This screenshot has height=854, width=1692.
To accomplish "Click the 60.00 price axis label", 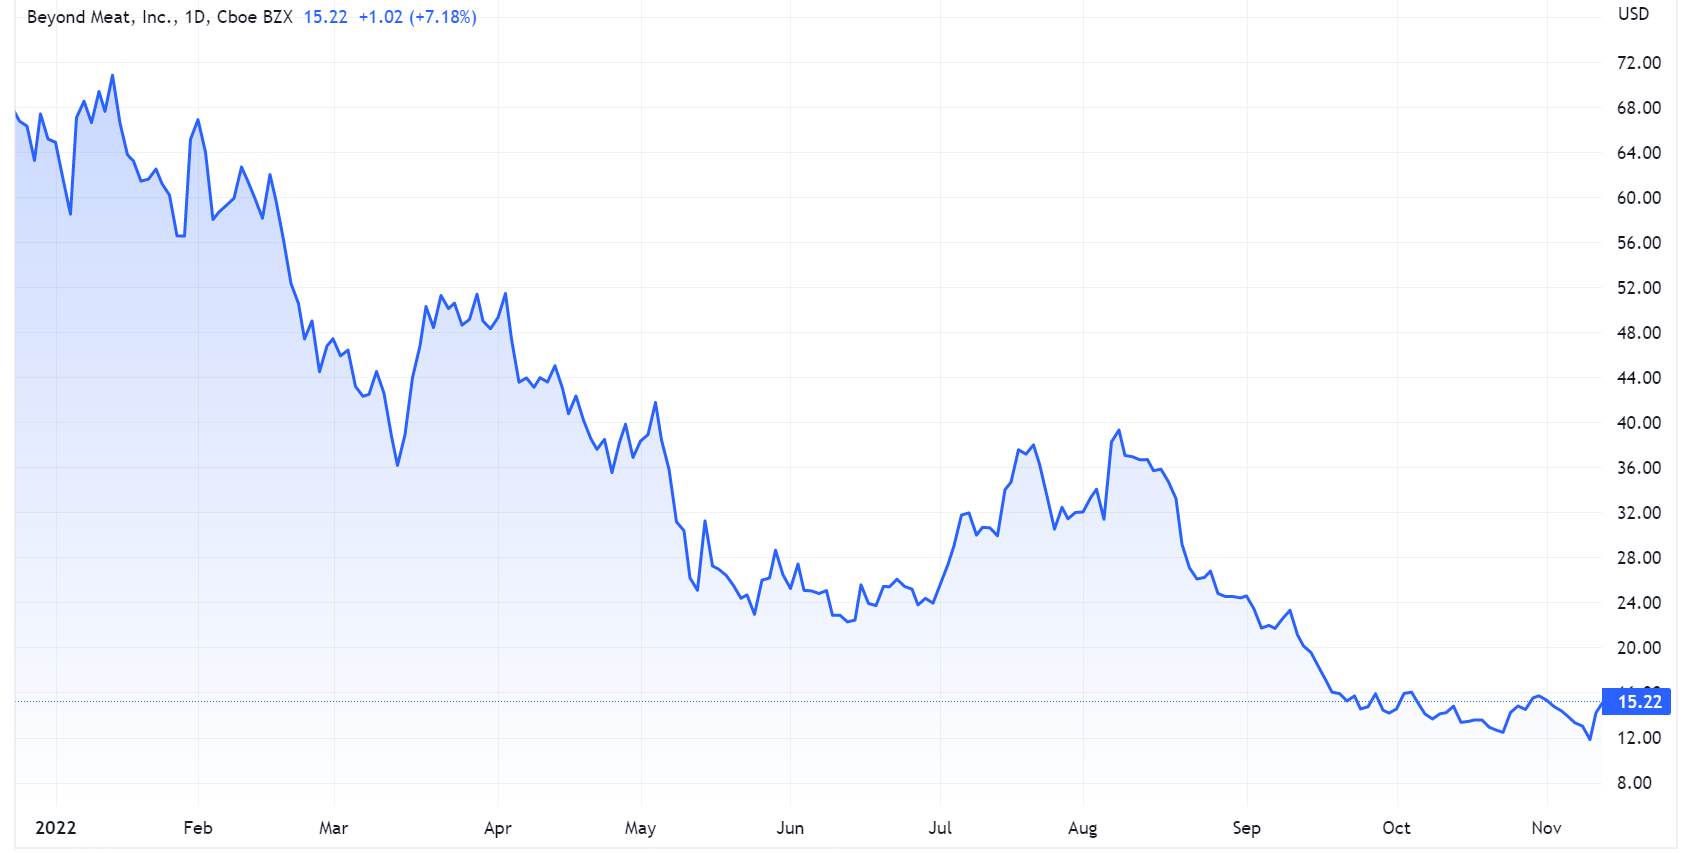I will click(x=1639, y=198).
